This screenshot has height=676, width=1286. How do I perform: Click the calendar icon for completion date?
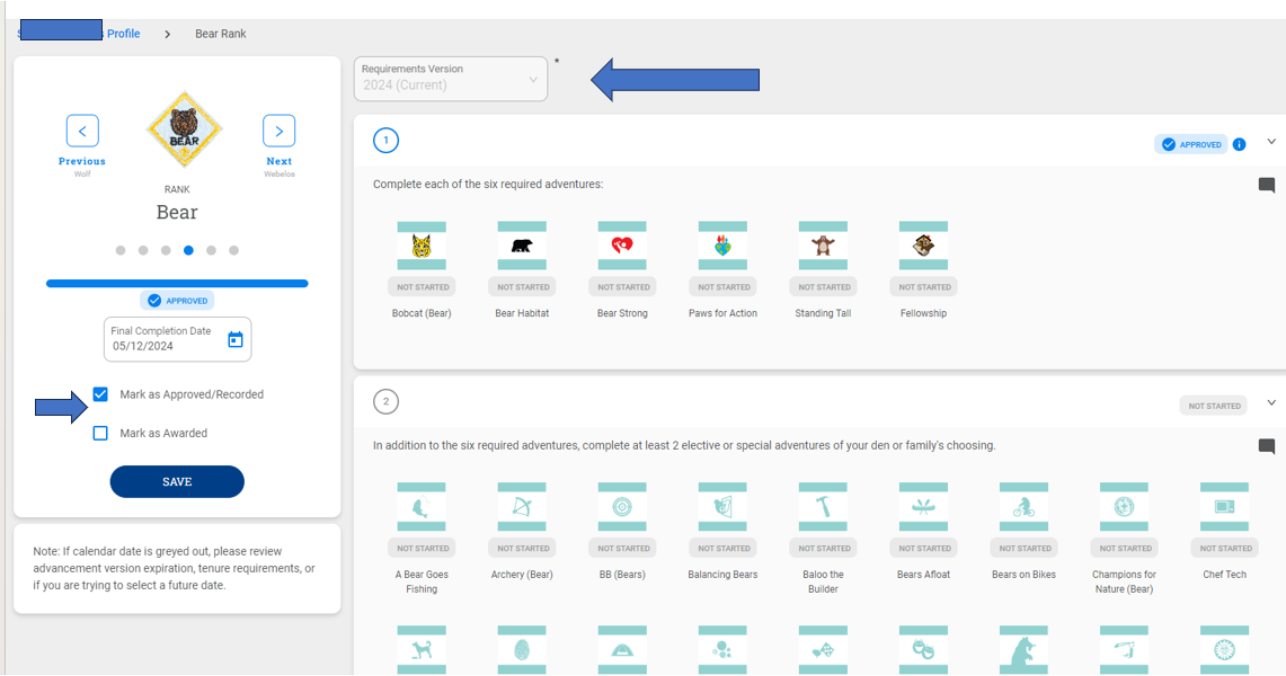pos(235,340)
